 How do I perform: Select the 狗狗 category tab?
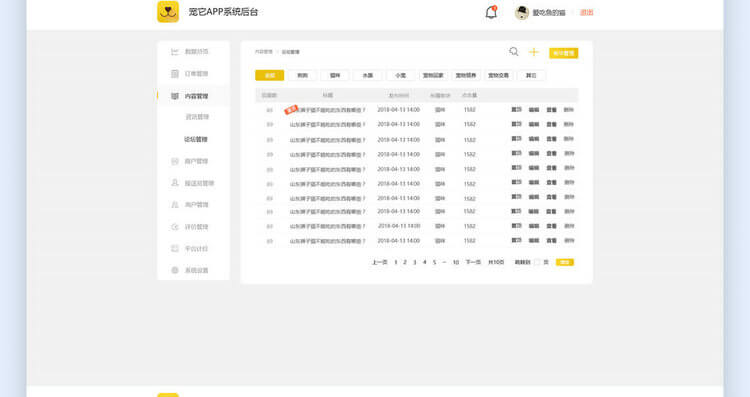(302, 75)
